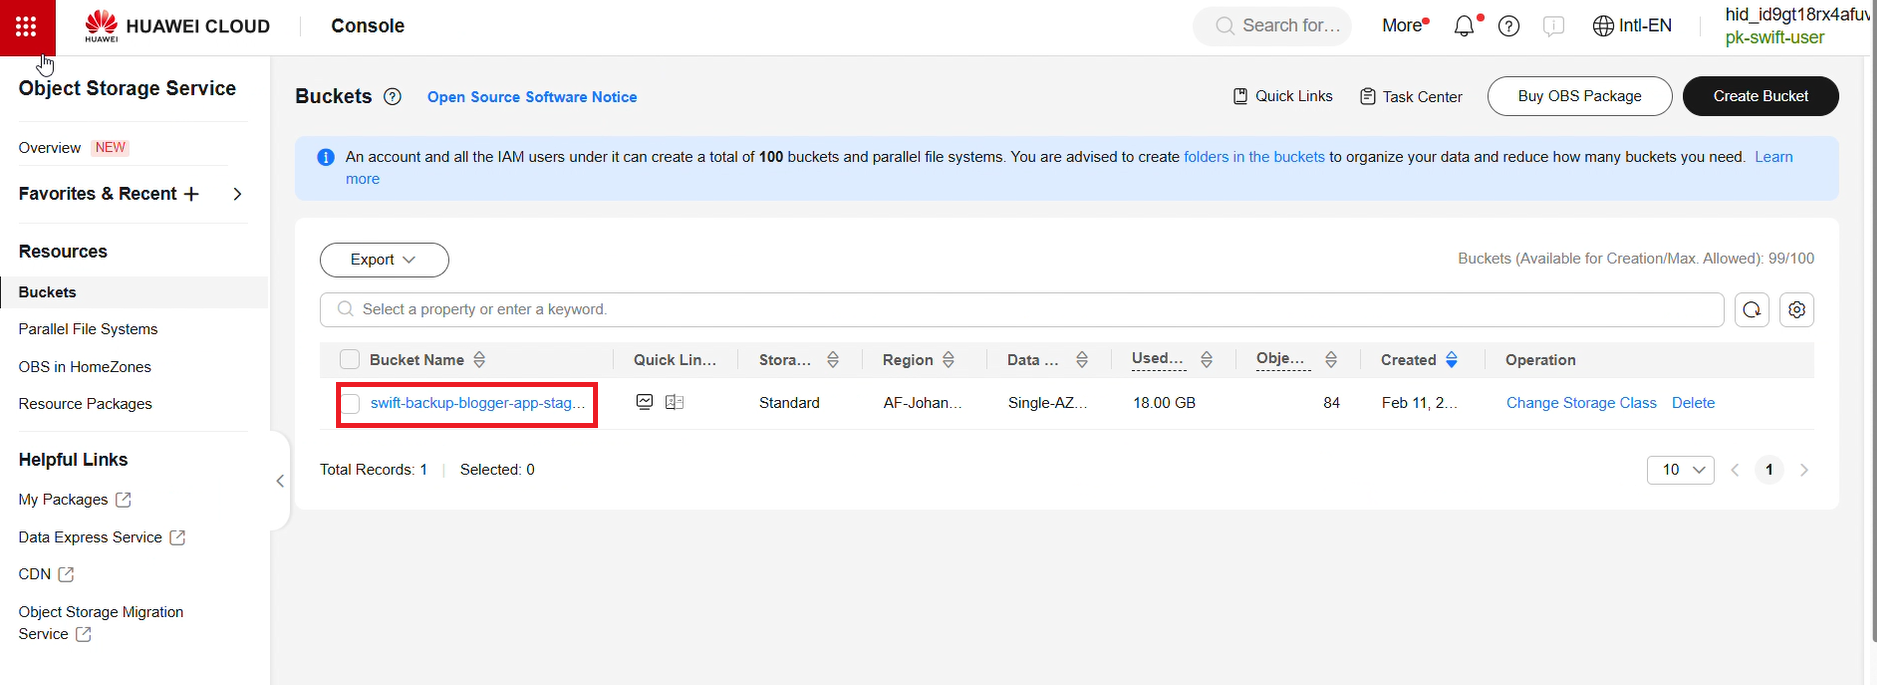Sort by Objects column
This screenshot has width=1877, height=685.
[x=1331, y=360]
